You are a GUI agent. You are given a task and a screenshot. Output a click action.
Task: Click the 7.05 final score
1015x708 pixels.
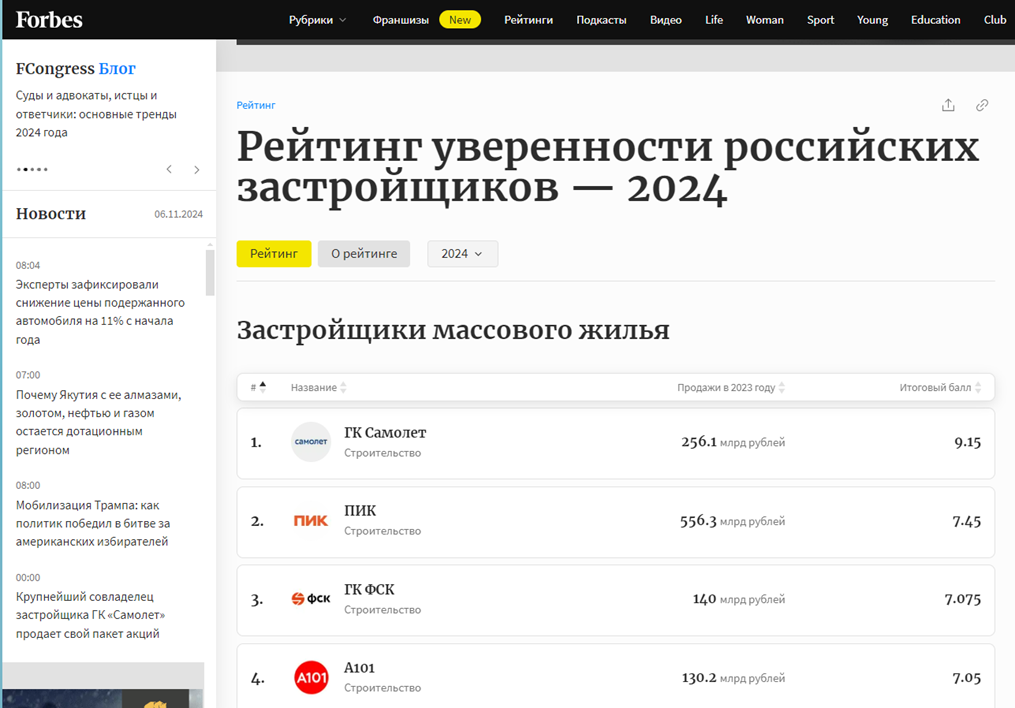pyautogui.click(x=966, y=678)
